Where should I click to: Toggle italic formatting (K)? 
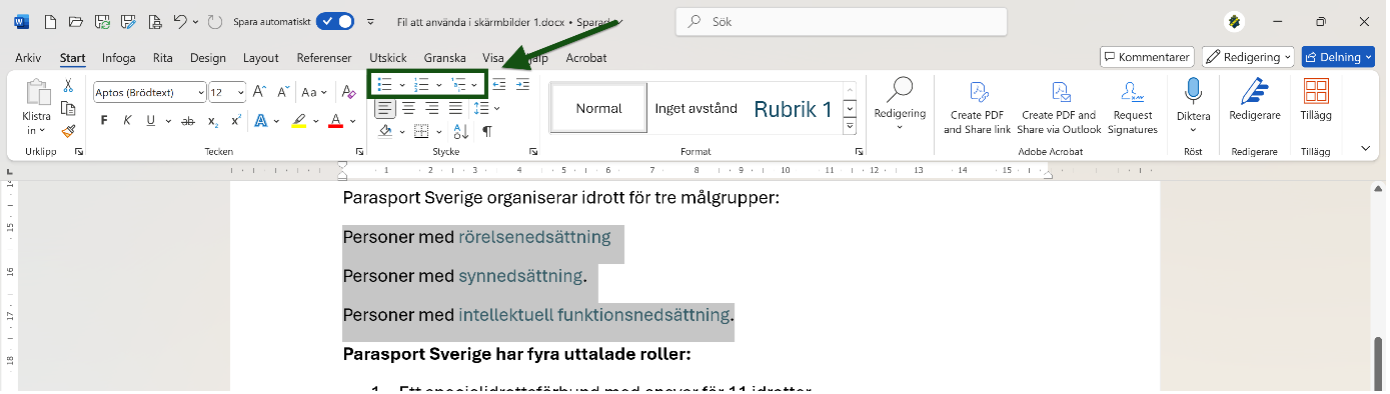click(127, 121)
